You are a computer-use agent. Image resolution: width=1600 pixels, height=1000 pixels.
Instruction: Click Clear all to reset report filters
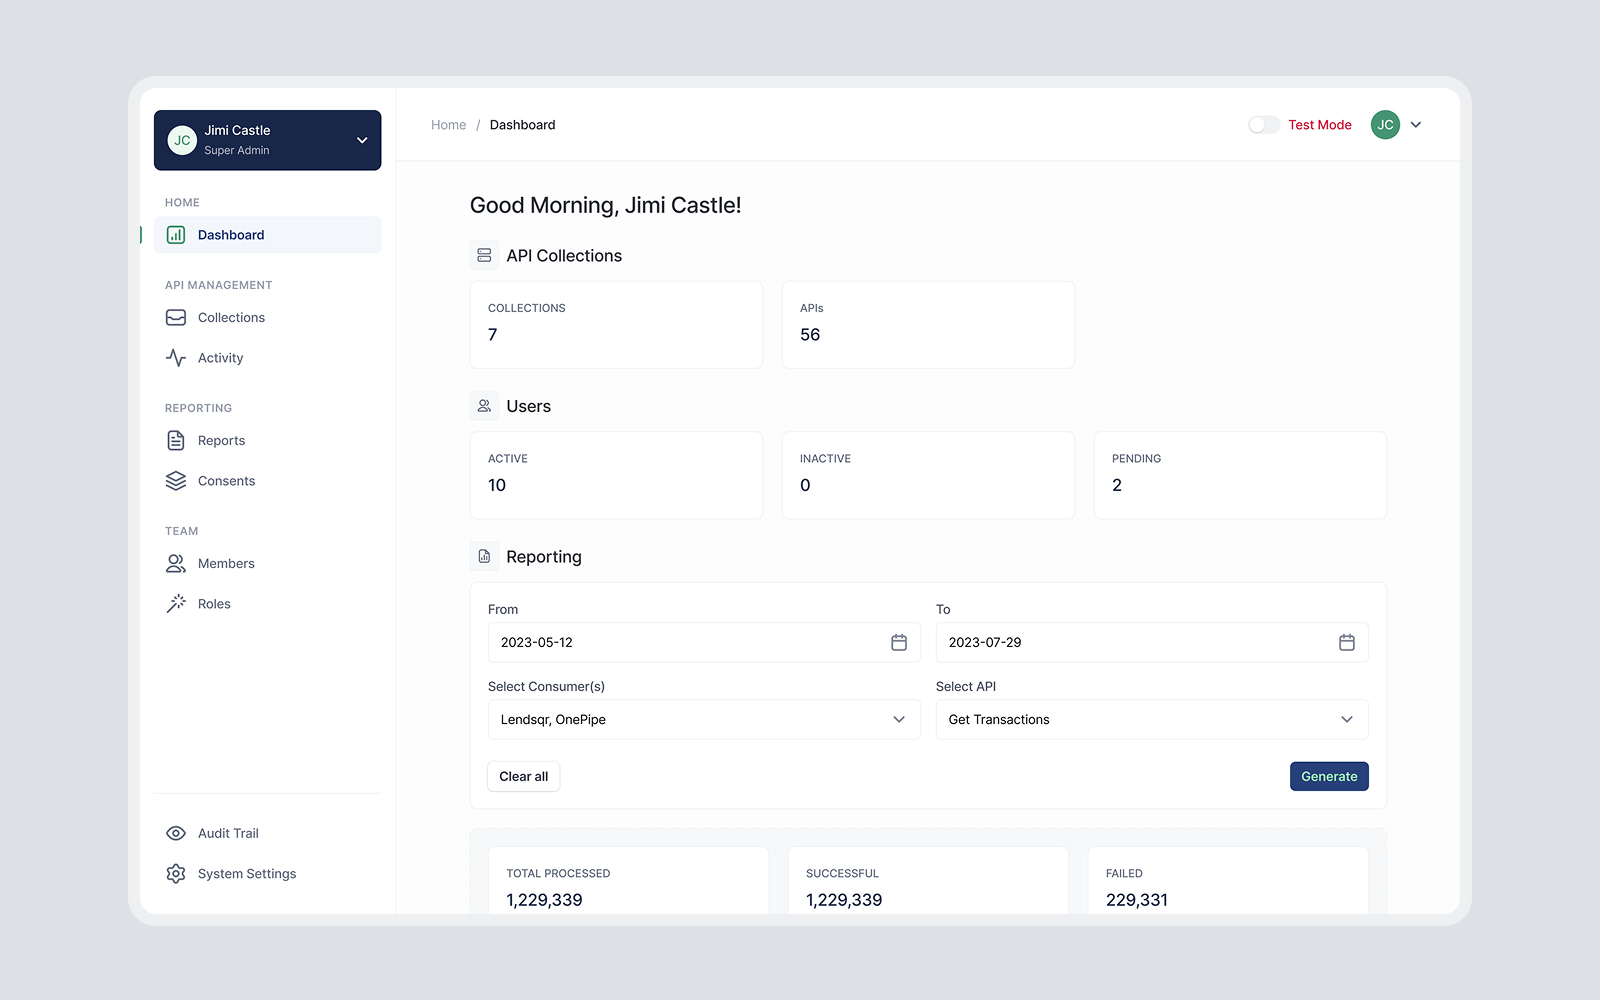coord(523,776)
